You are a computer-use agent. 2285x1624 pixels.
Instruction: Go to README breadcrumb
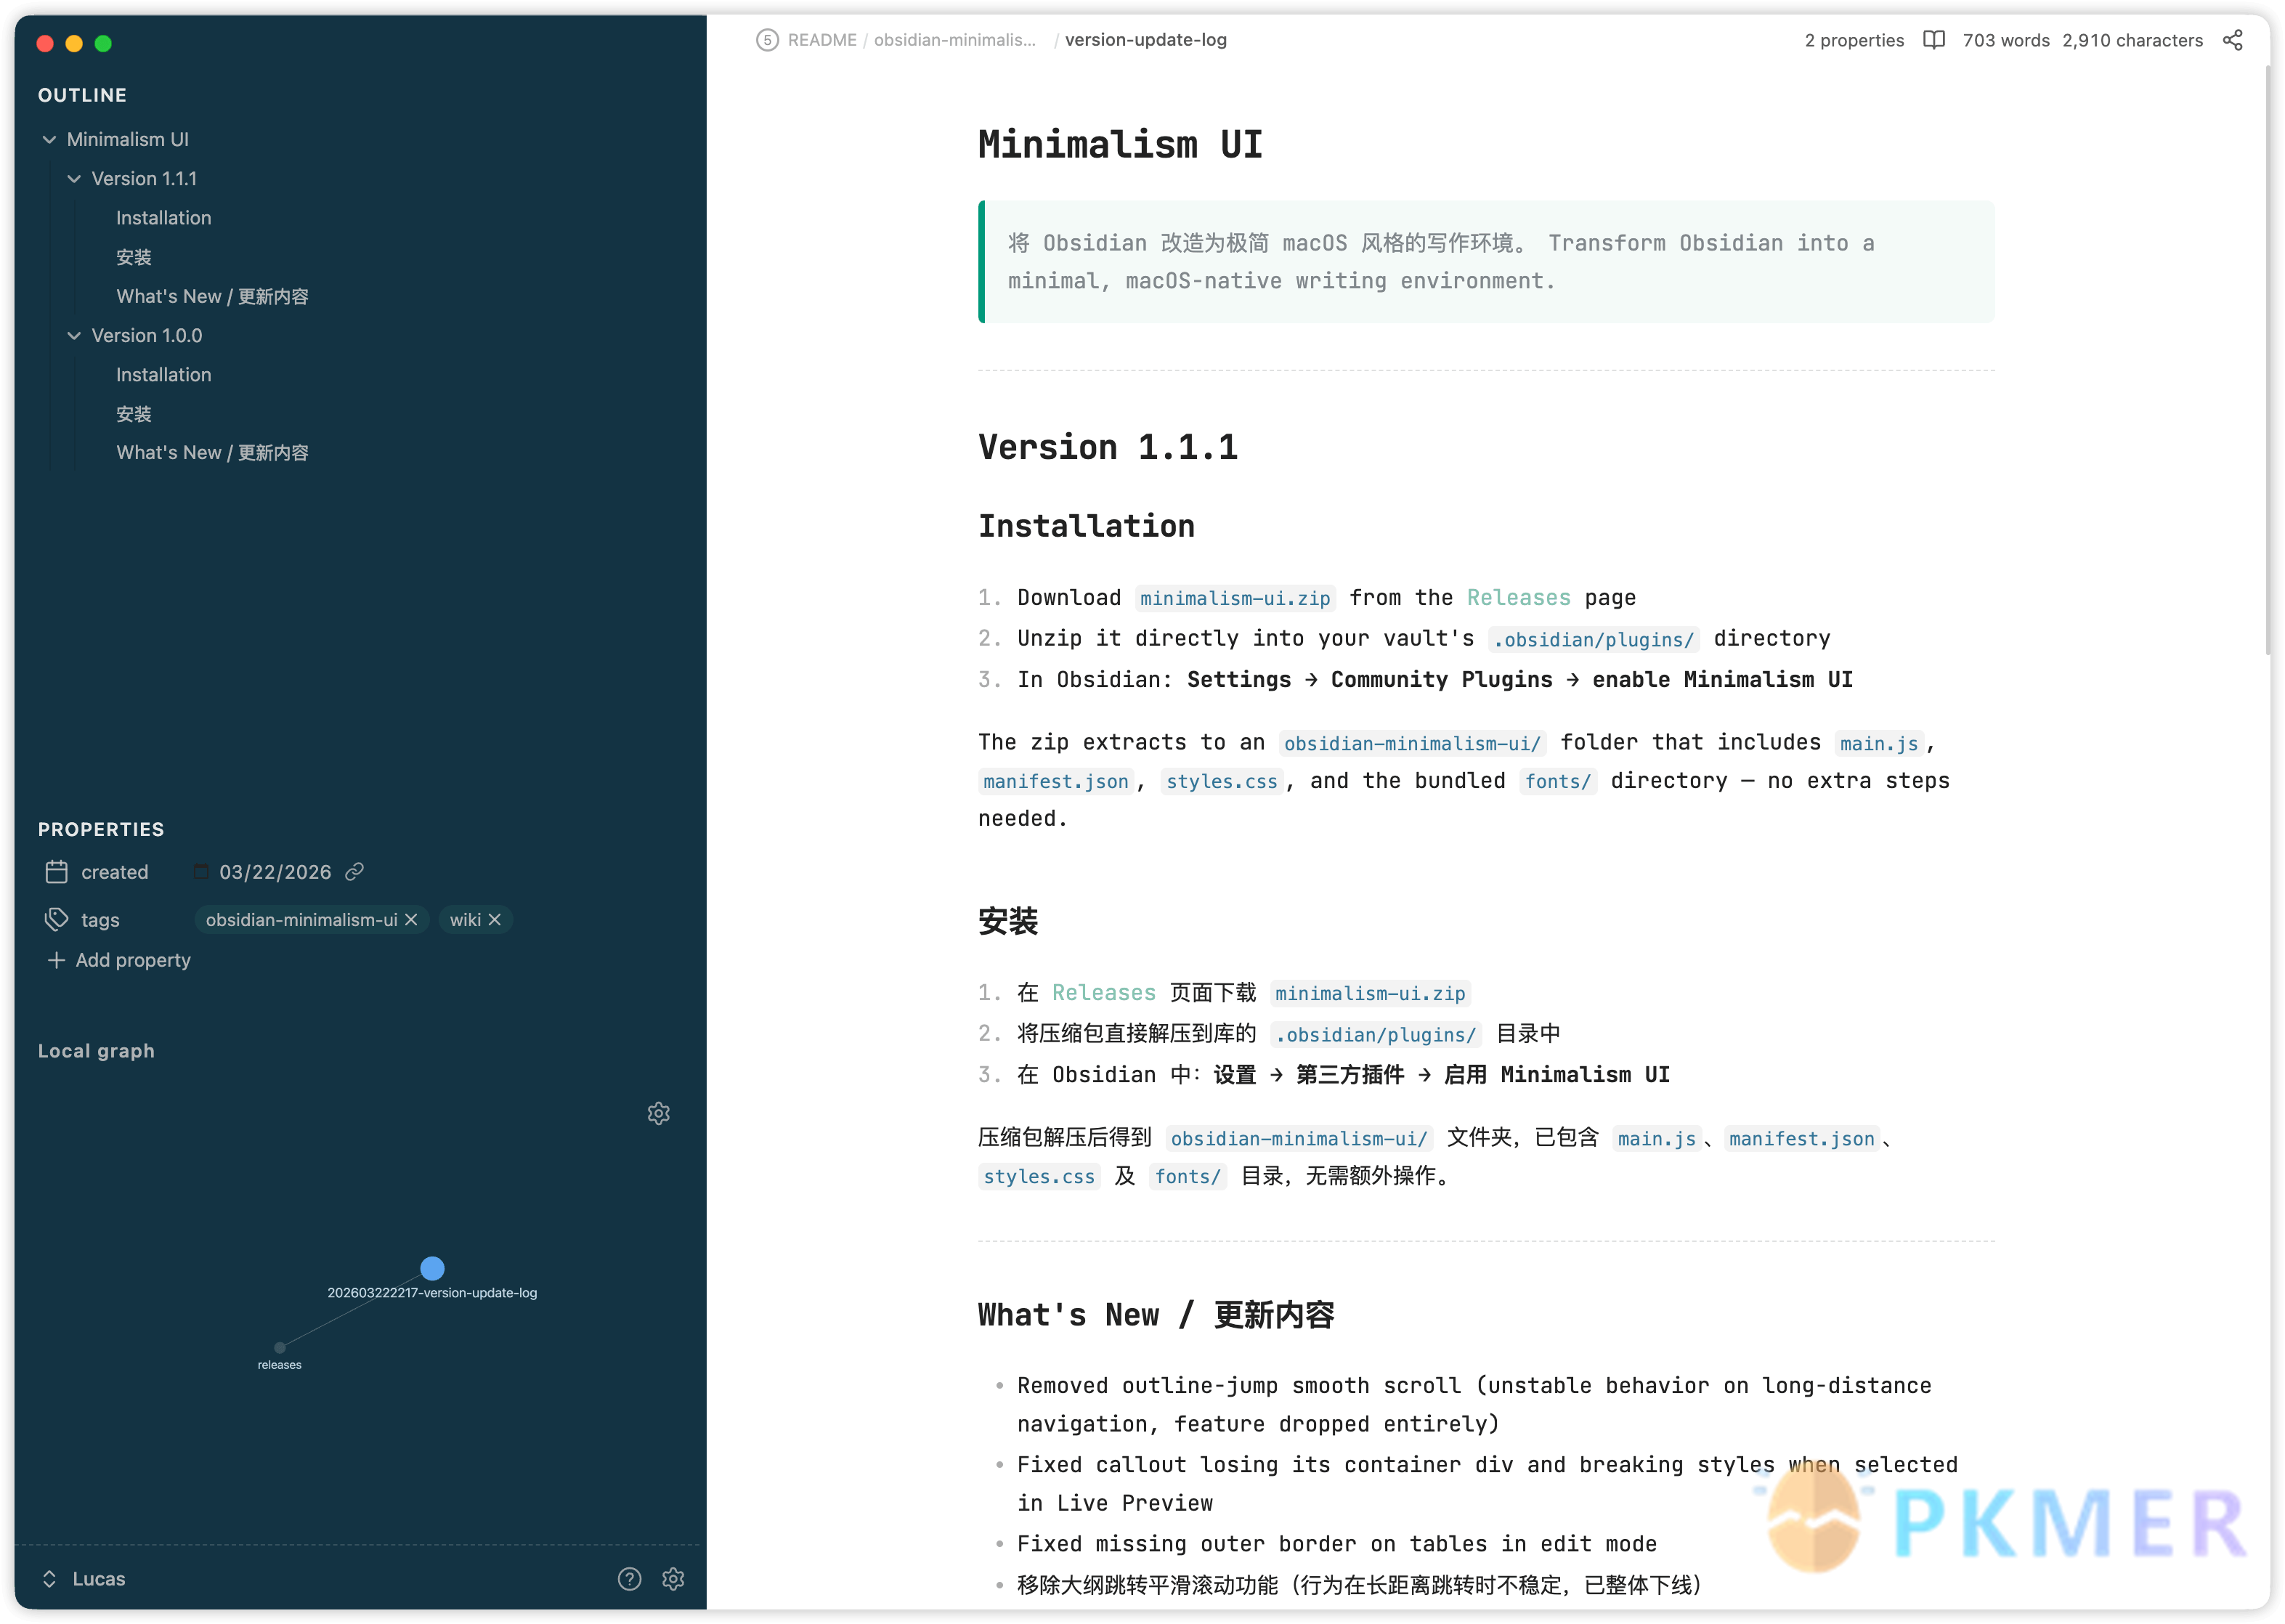[822, 40]
